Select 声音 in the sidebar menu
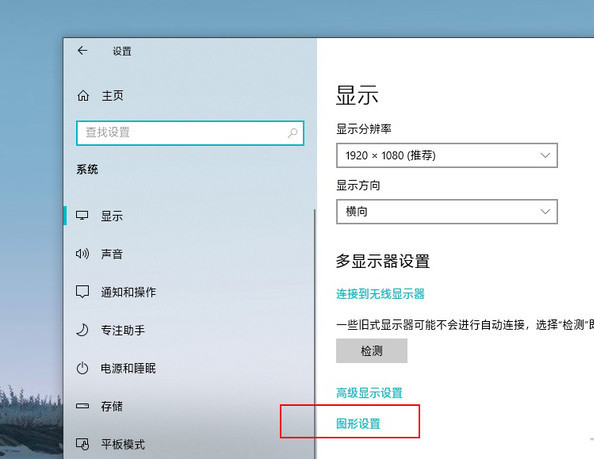The width and height of the screenshot is (594, 459). (112, 254)
